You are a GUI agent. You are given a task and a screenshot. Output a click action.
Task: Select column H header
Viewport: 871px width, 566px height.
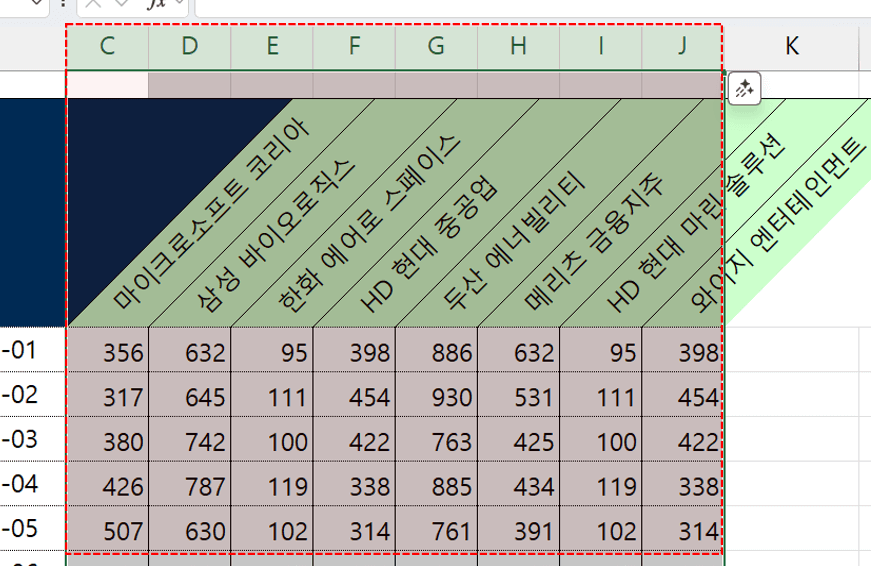coord(519,47)
